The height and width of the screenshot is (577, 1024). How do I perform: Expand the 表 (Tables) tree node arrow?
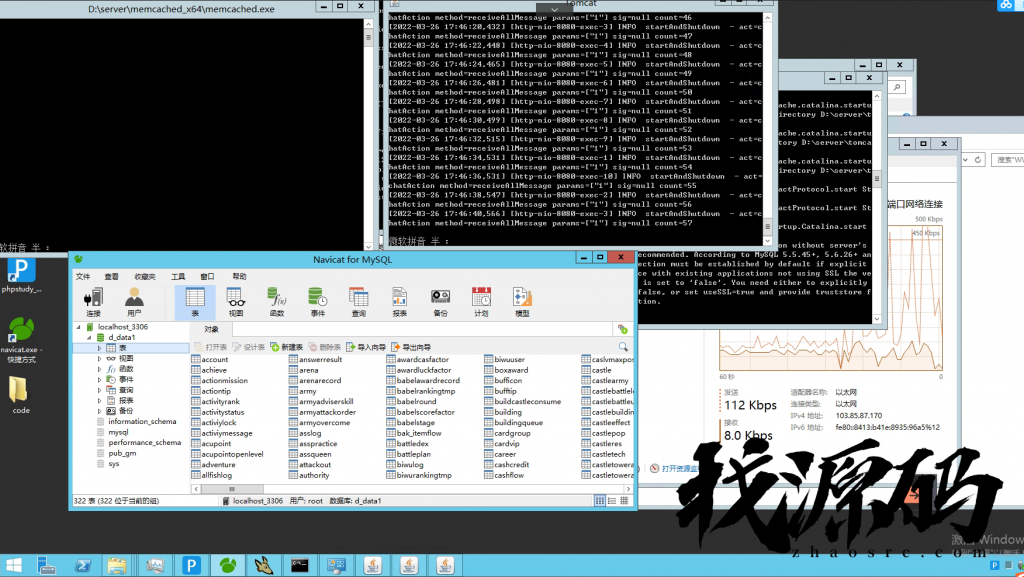99,348
